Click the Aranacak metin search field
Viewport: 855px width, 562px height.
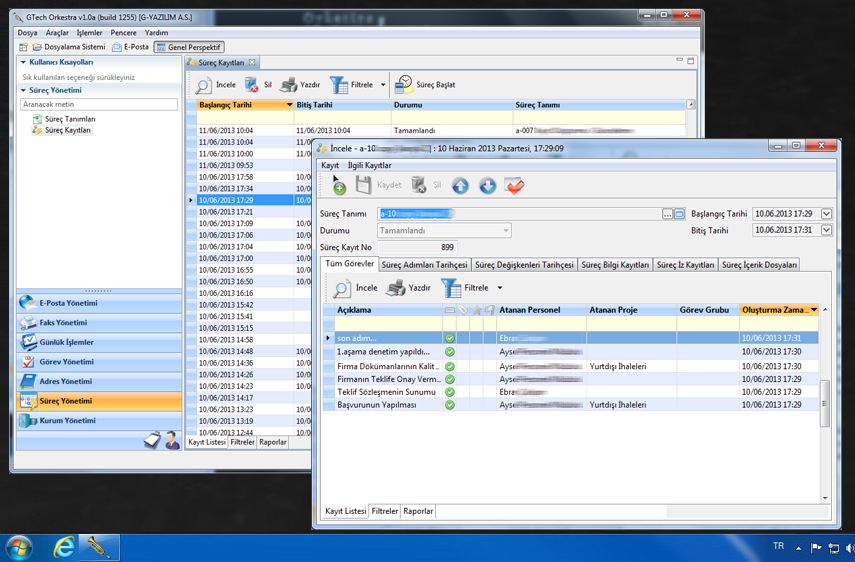pos(99,104)
